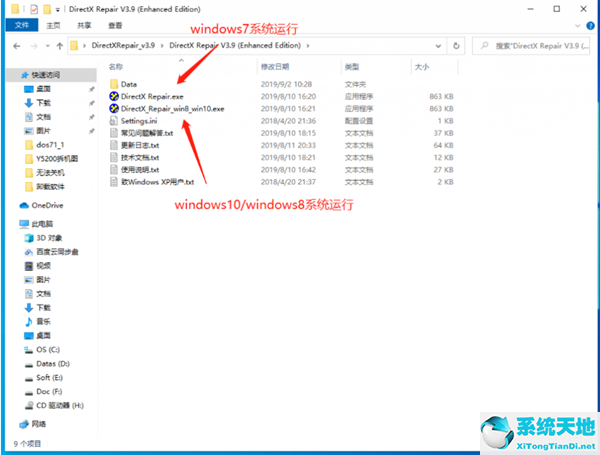Open 音乐 under This PC
This screenshot has width=600, height=455.
click(x=43, y=321)
